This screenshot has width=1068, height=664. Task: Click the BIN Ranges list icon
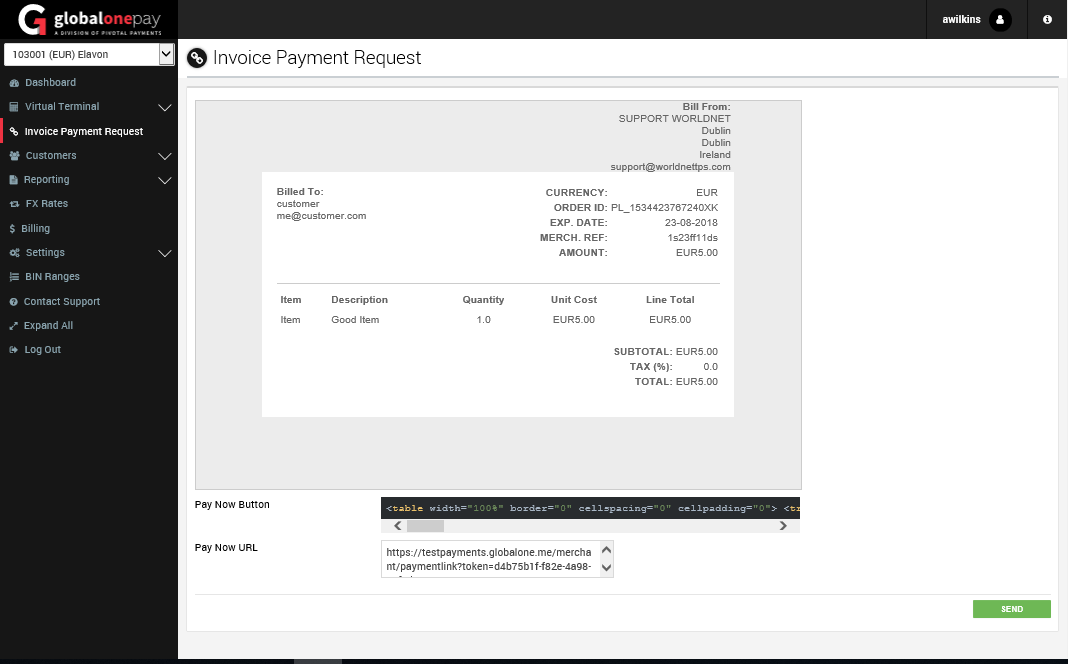[14, 276]
